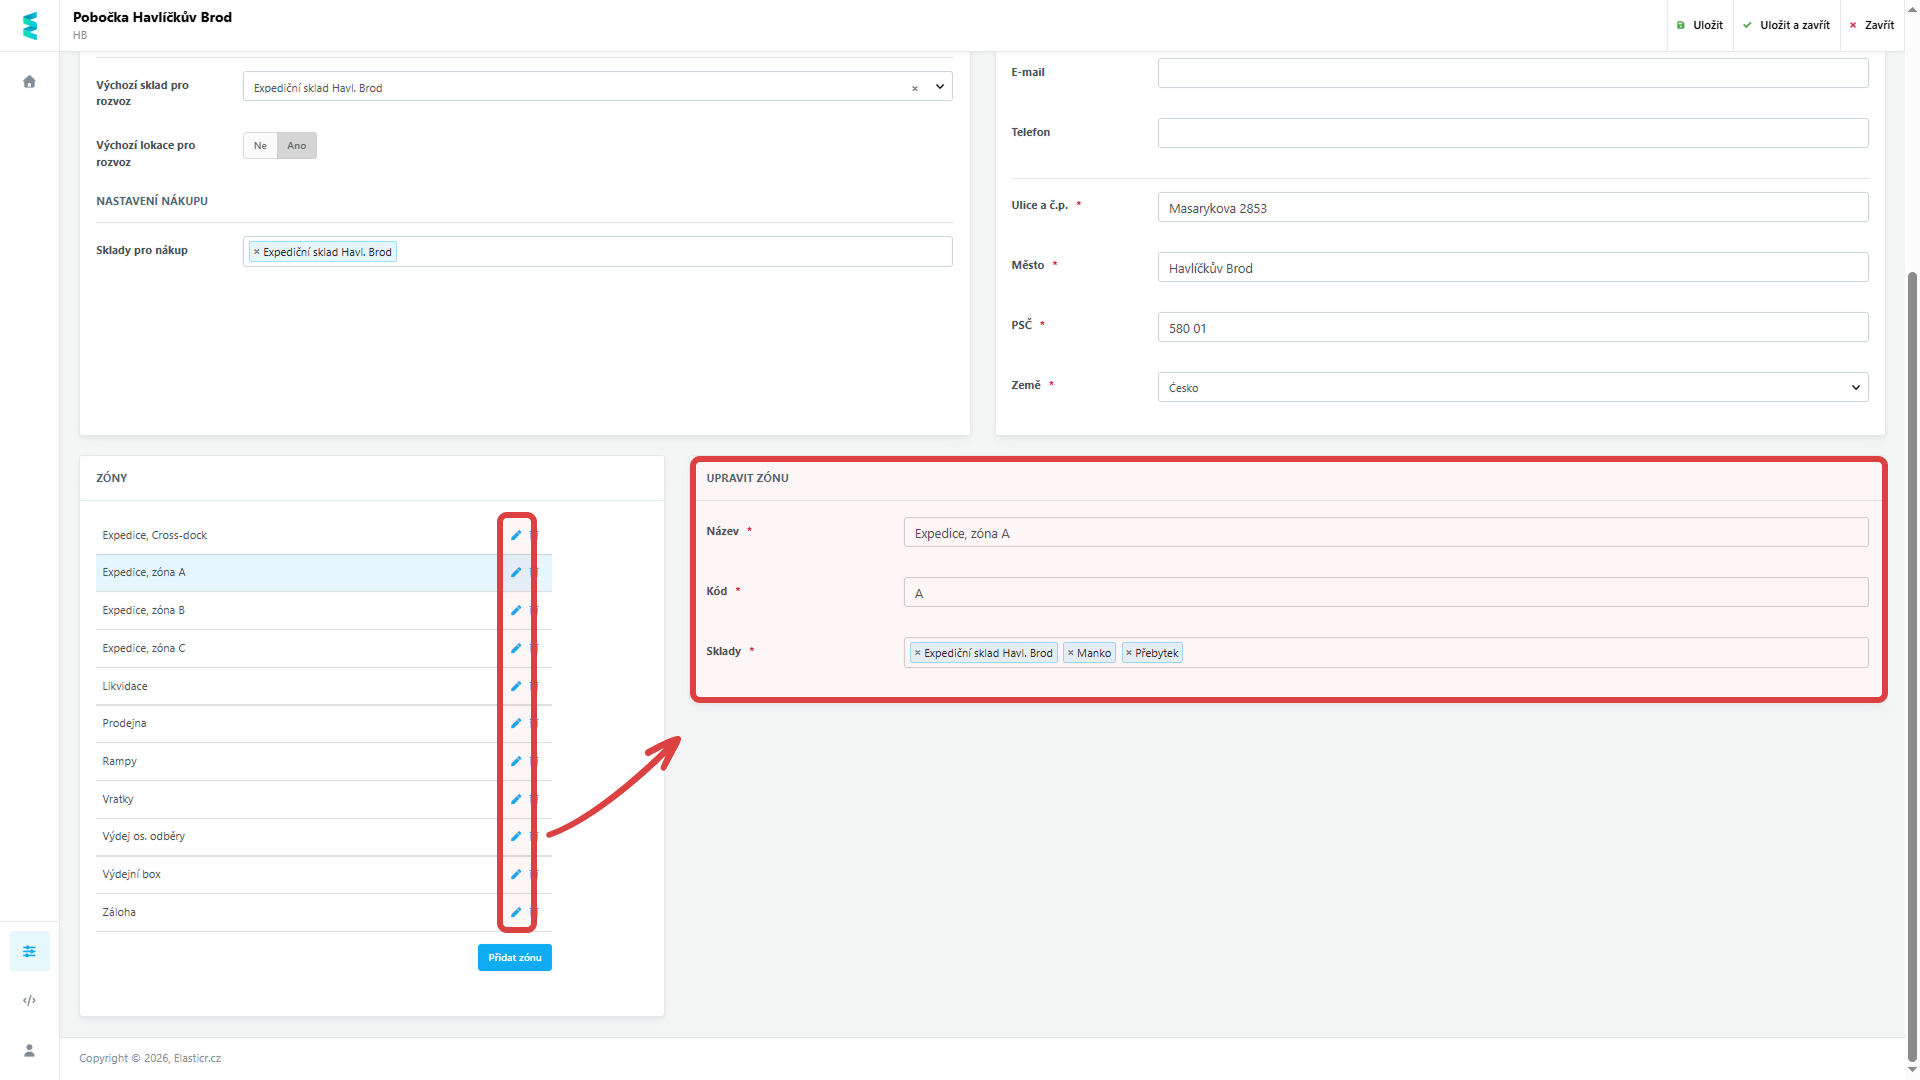1920x1080 pixels.
Task: Open developer code icon in sidebar
Action: [x=30, y=1000]
